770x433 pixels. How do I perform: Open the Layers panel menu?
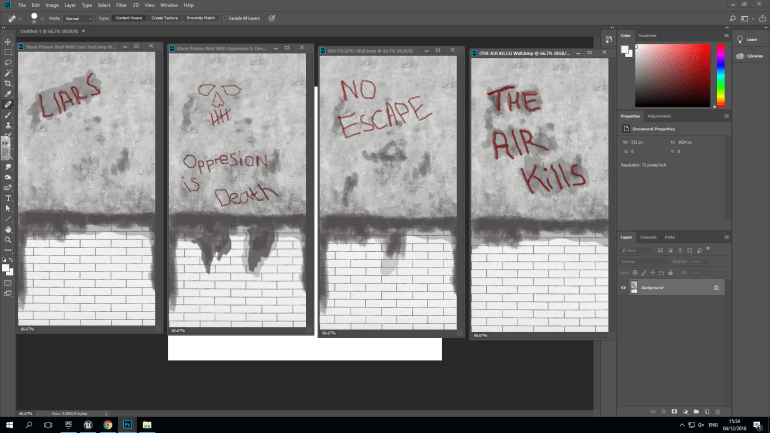tap(726, 237)
